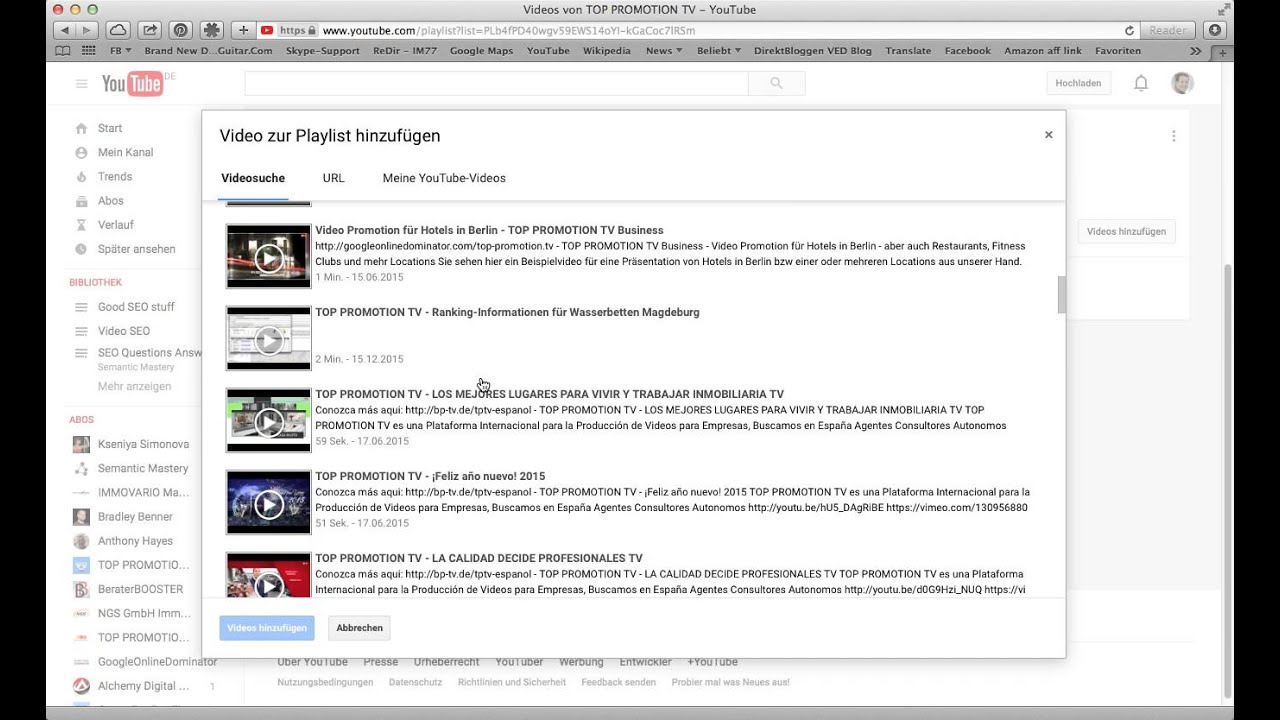Open the Reading List bookmarks icon
This screenshot has height=720, width=1280.
(62, 50)
